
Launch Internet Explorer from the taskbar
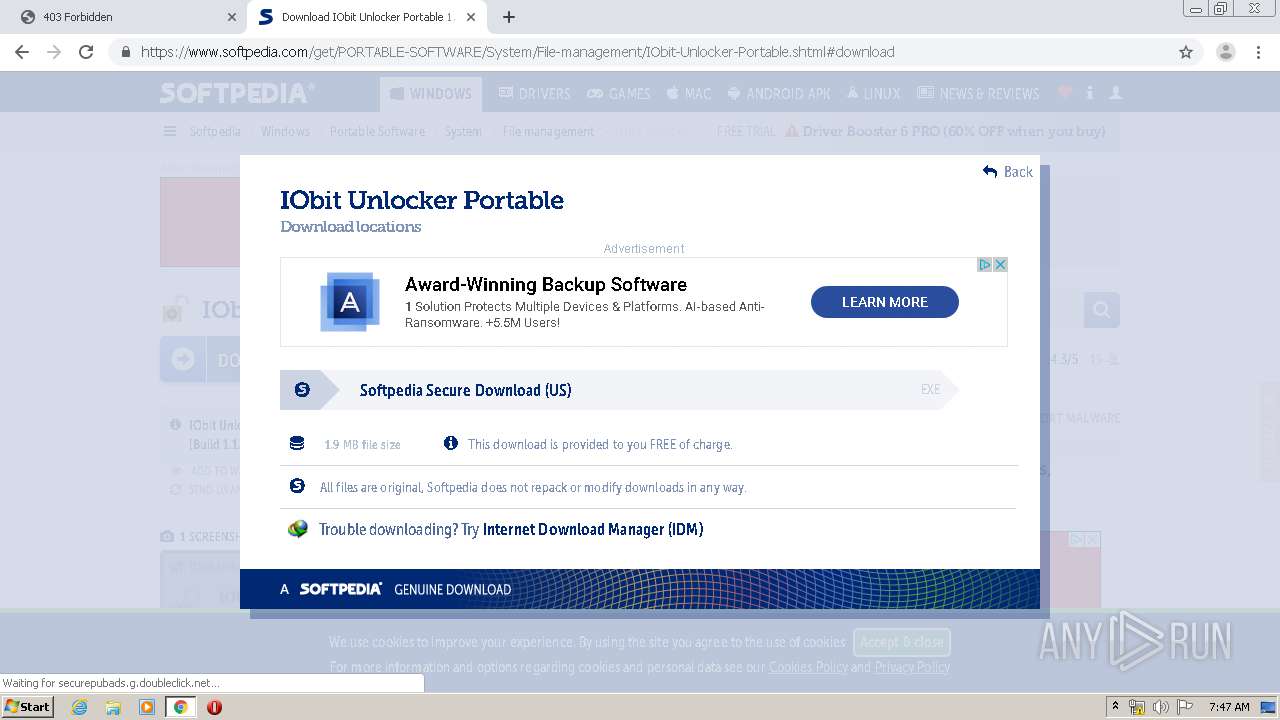(79, 707)
